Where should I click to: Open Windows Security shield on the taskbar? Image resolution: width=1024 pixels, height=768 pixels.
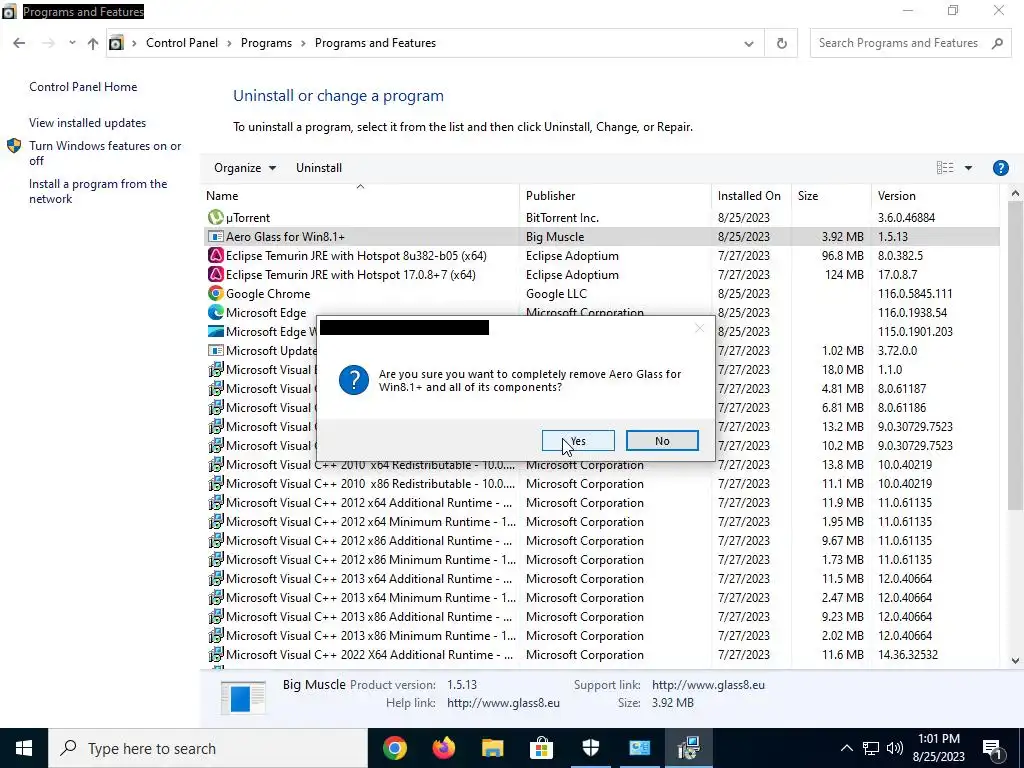pos(590,748)
